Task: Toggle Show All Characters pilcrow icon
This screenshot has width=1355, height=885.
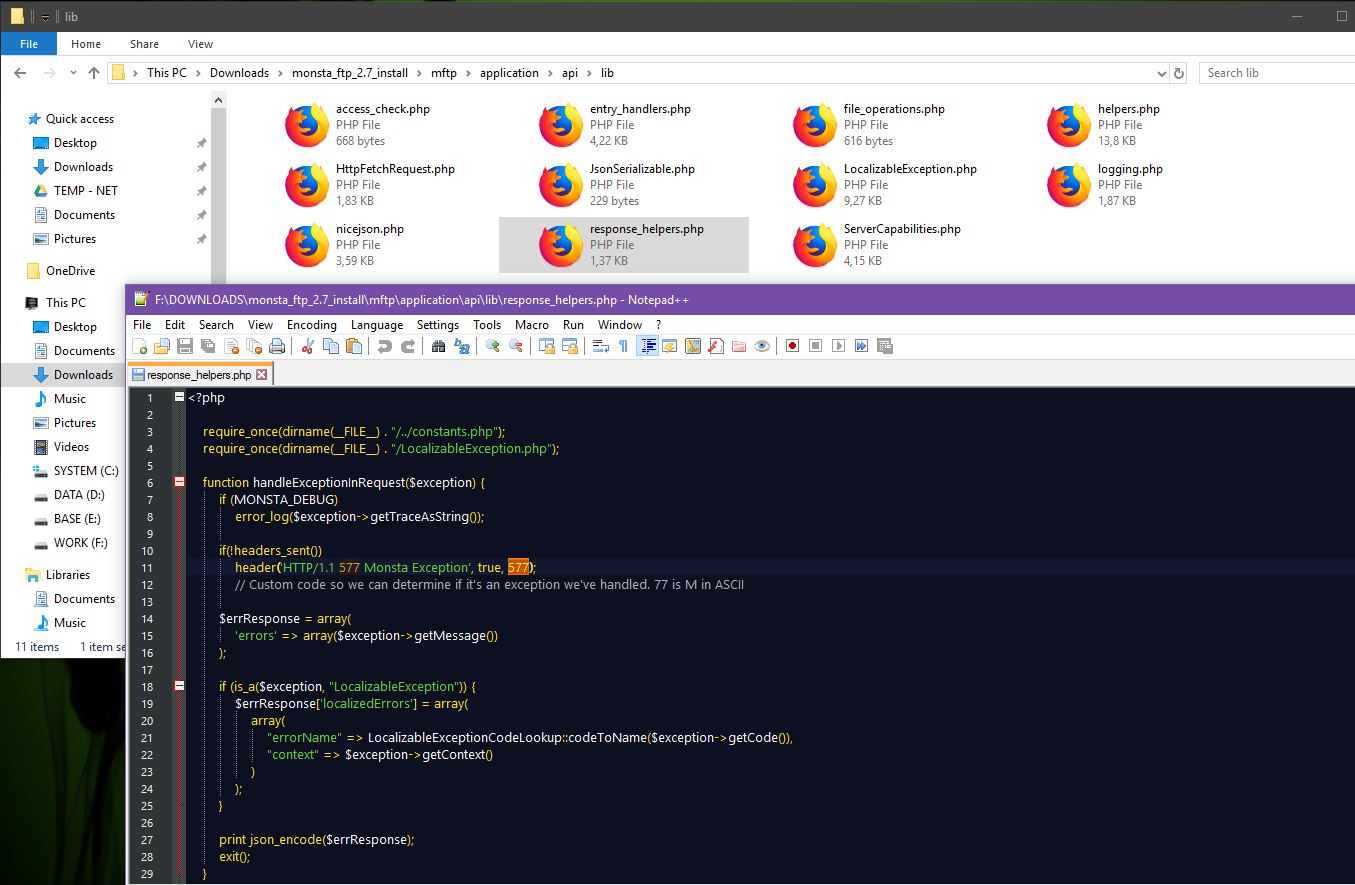Action: tap(623, 346)
